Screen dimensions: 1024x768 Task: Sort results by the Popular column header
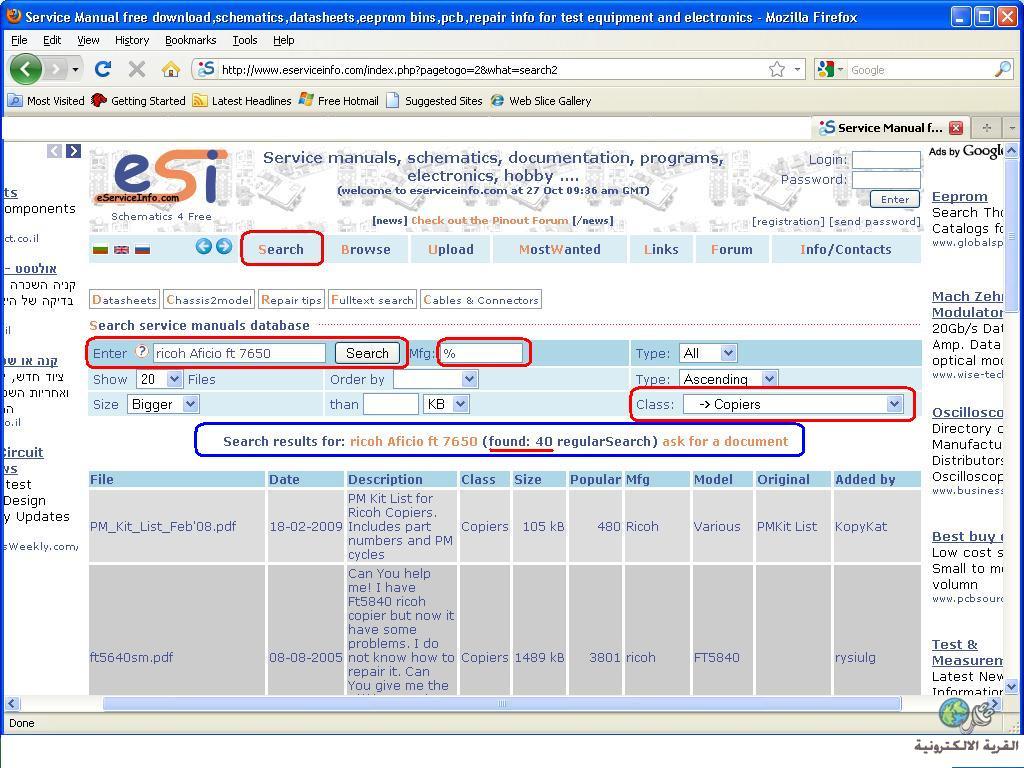pos(595,479)
